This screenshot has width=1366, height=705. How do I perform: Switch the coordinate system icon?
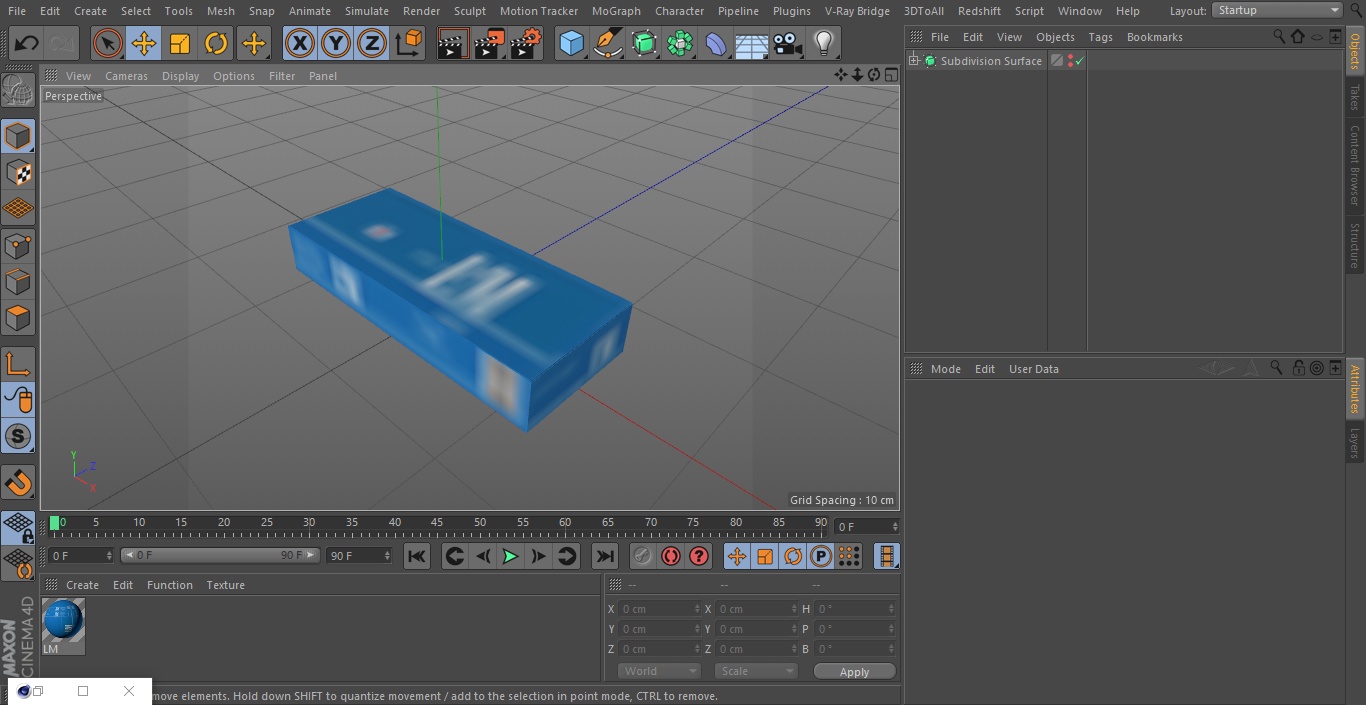(409, 43)
